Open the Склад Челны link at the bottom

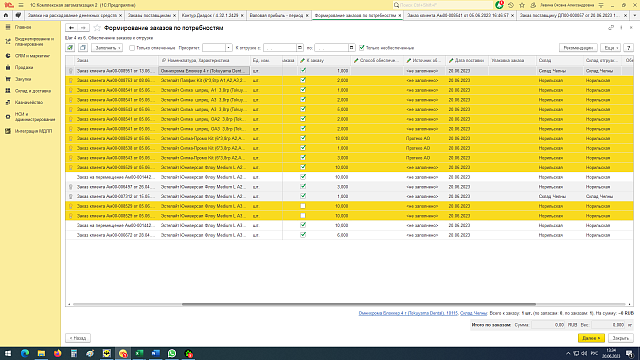click(473, 313)
